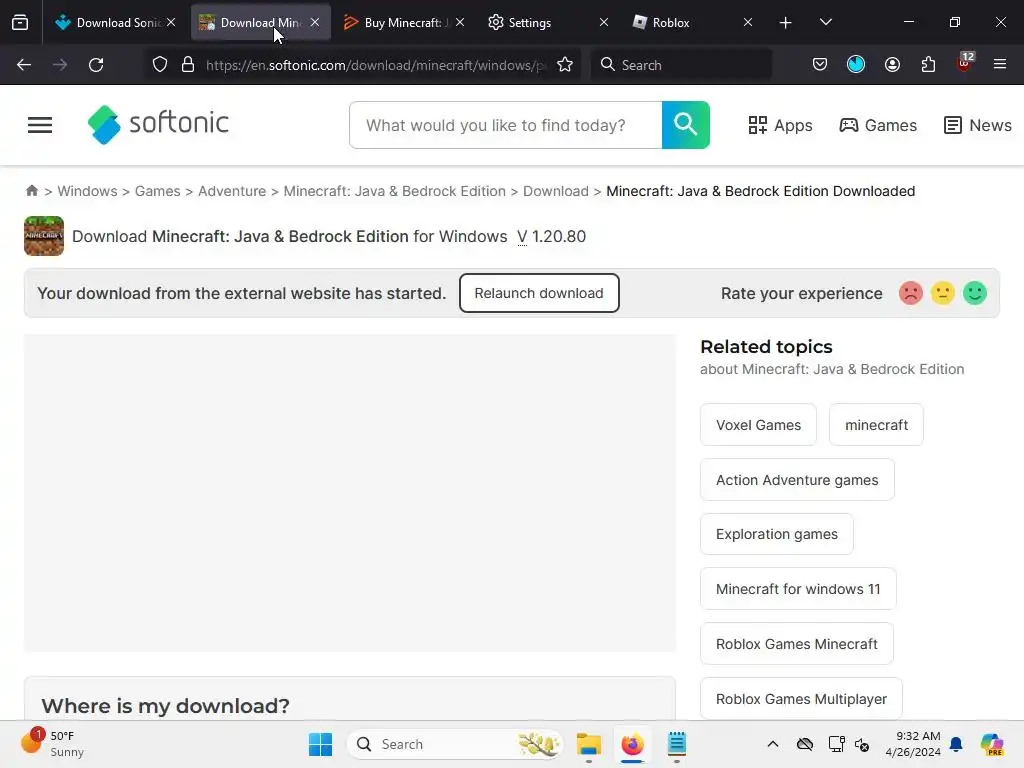Screen dimensions: 1024x768
Task: Switch to the Buy Minecraft tab
Action: [404, 22]
